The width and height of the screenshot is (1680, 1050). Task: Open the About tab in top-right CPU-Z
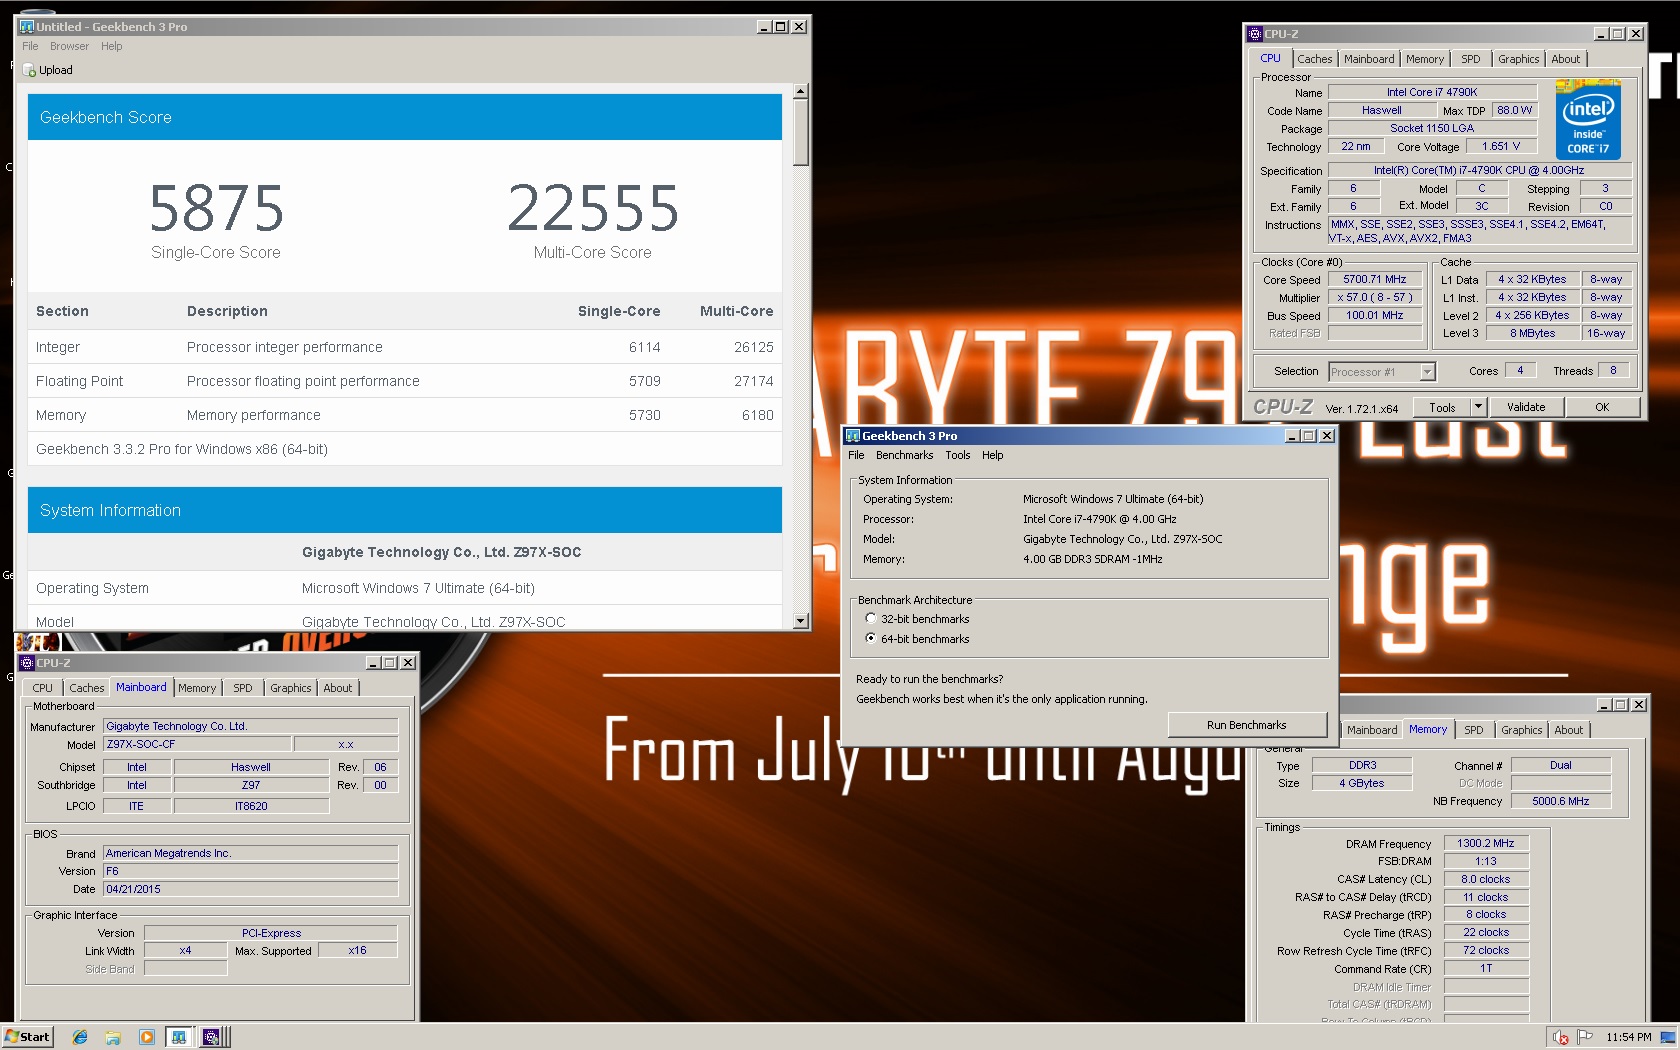(x=1565, y=59)
